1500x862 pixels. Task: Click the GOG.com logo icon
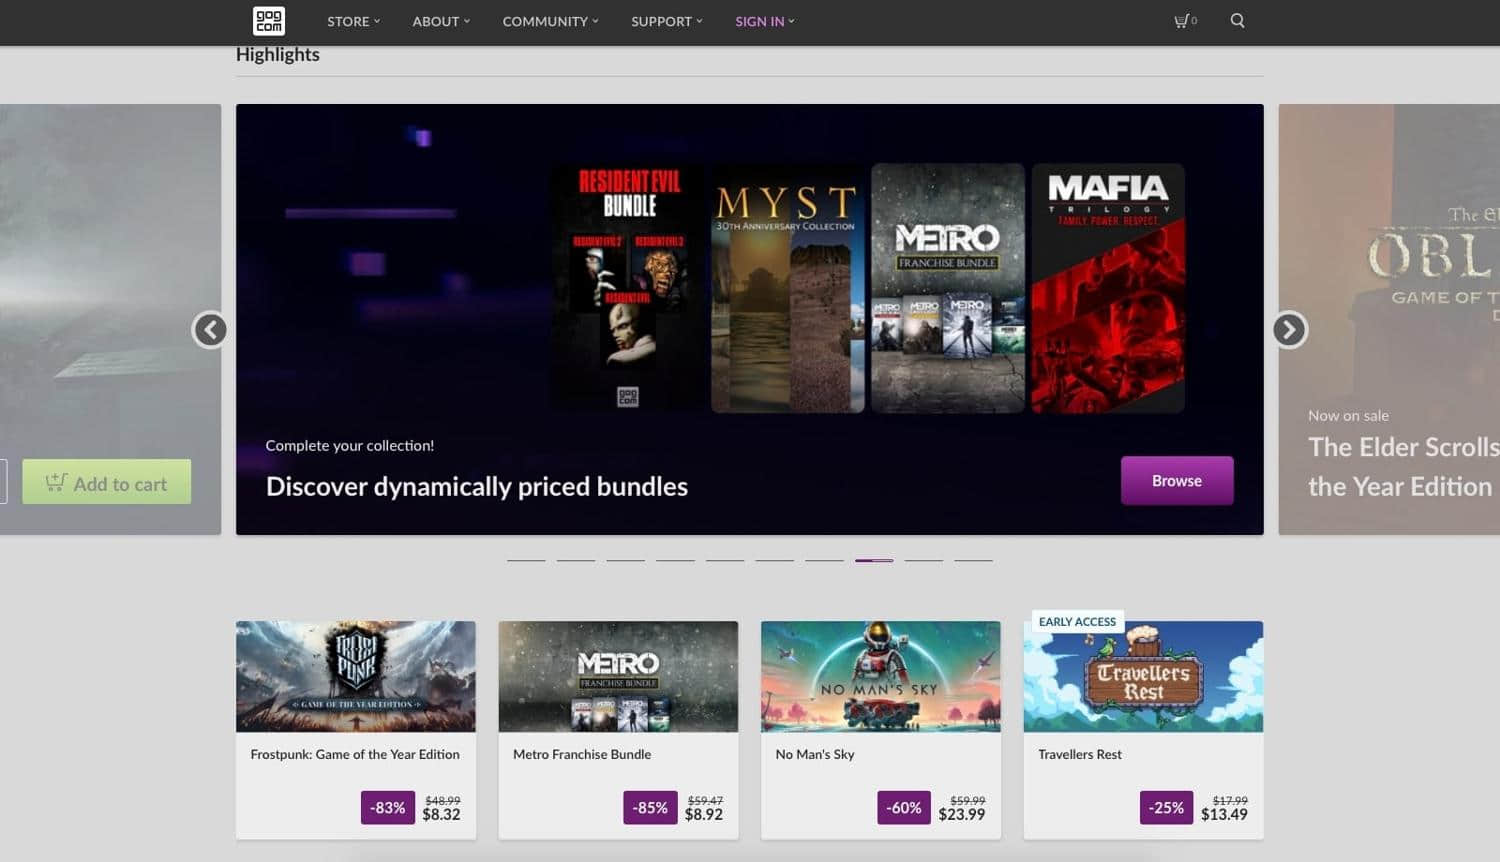click(x=268, y=21)
